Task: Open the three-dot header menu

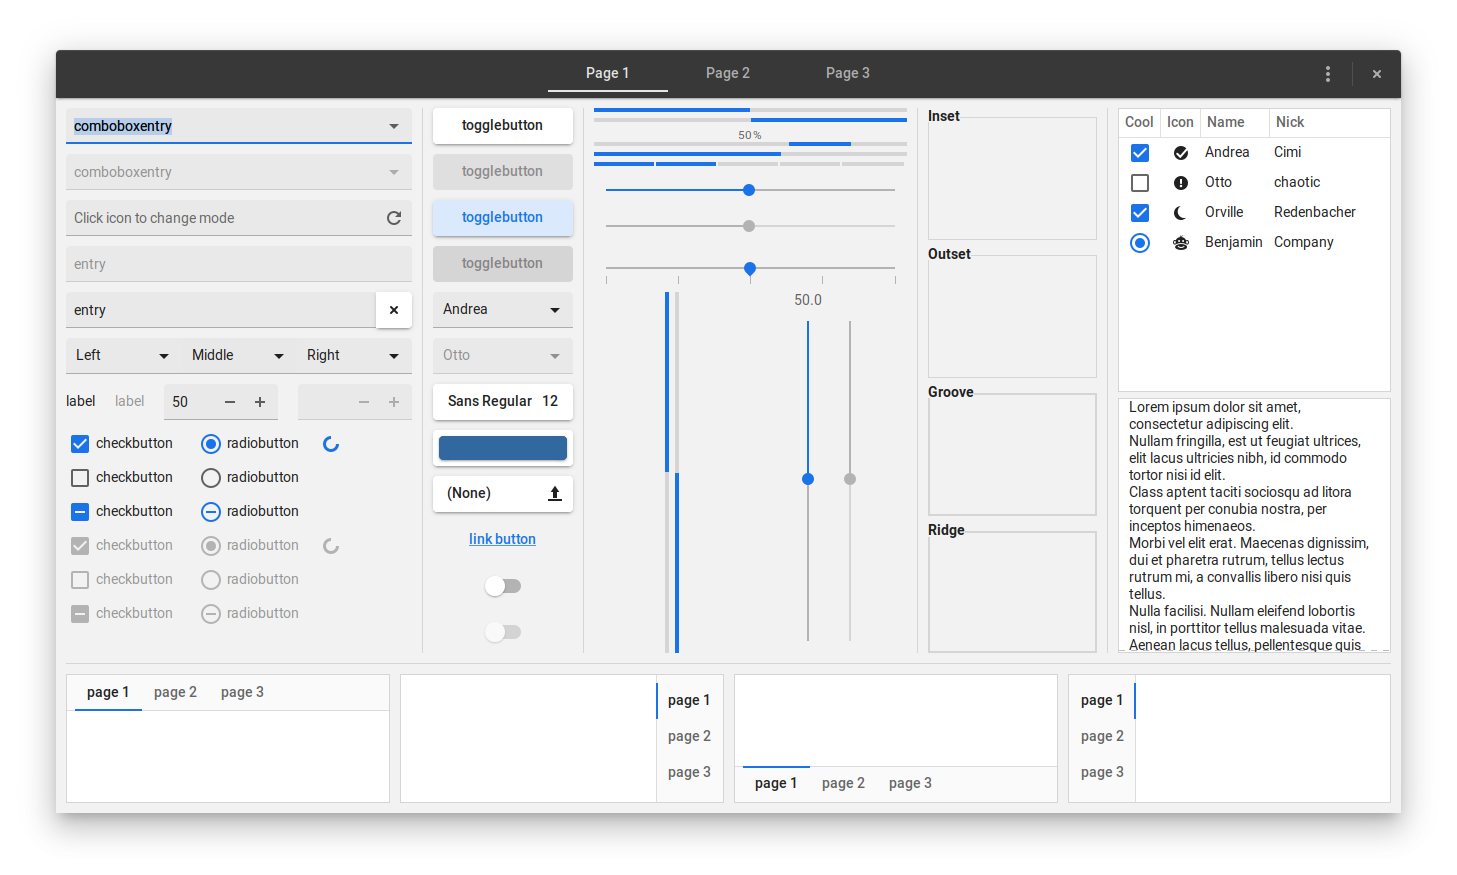Action: coord(1327,74)
